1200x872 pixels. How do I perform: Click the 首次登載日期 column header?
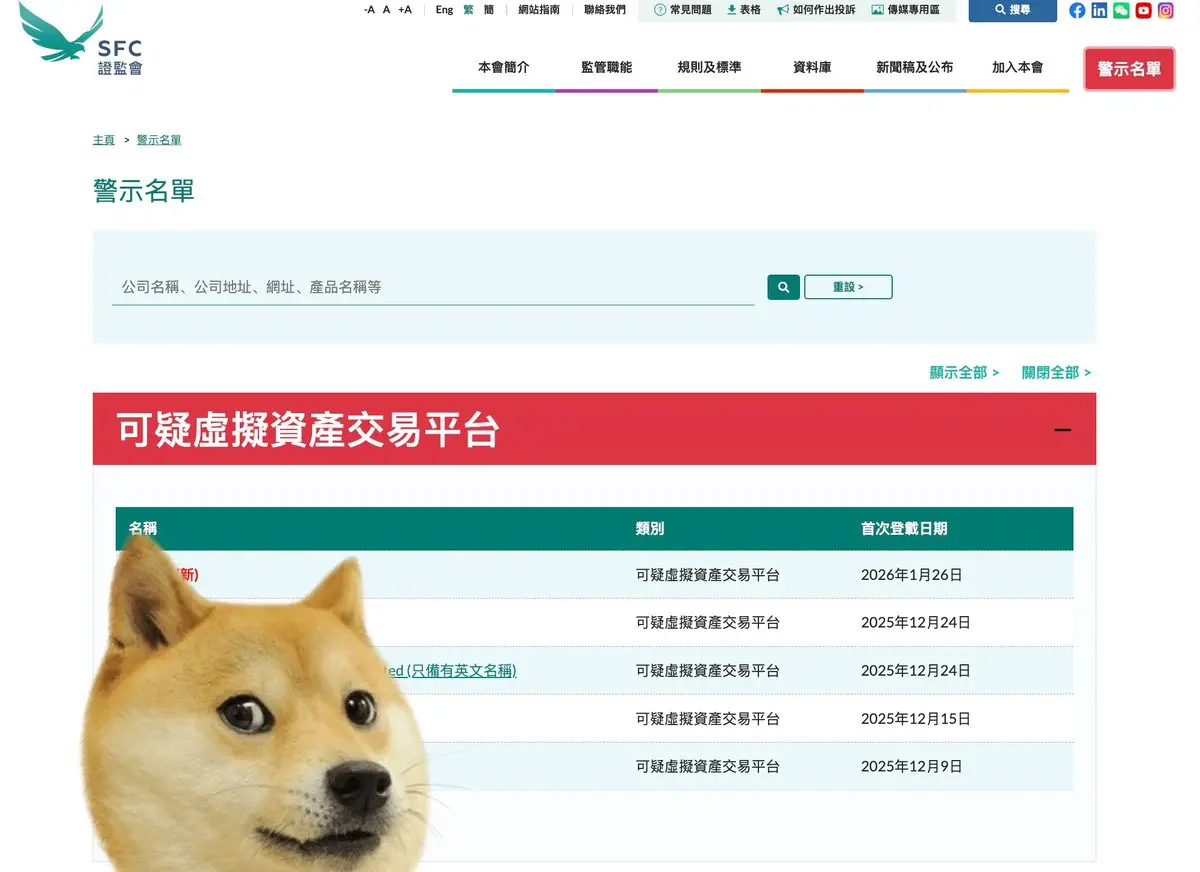click(x=904, y=528)
